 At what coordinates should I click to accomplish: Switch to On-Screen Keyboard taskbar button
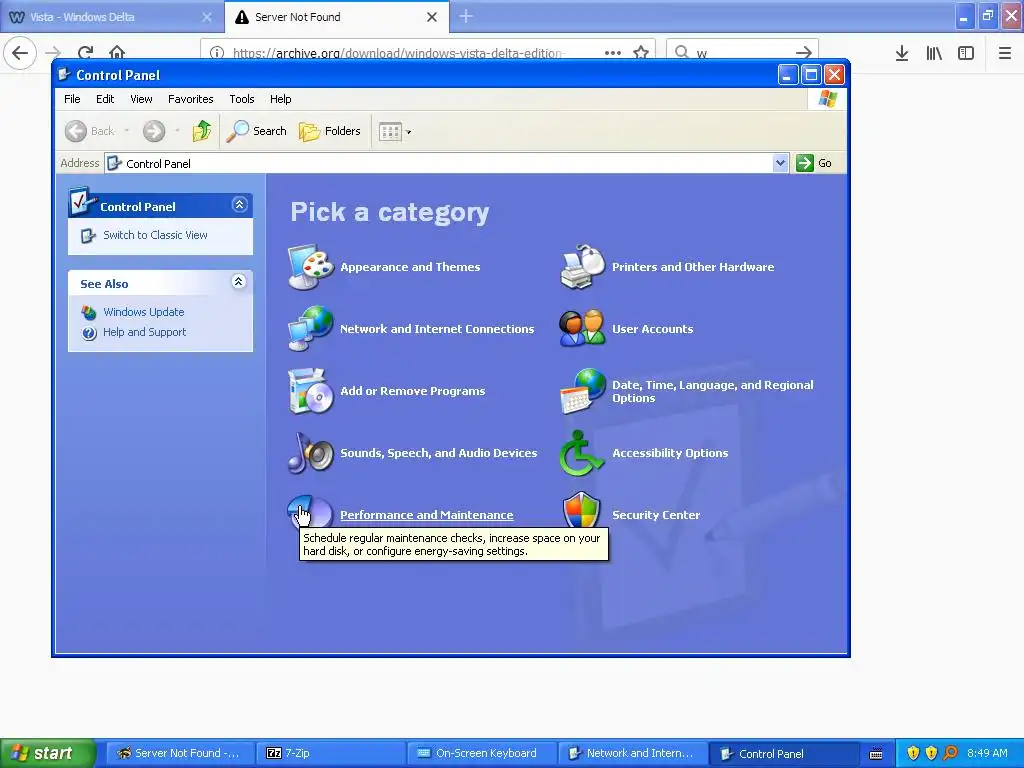[482, 754]
